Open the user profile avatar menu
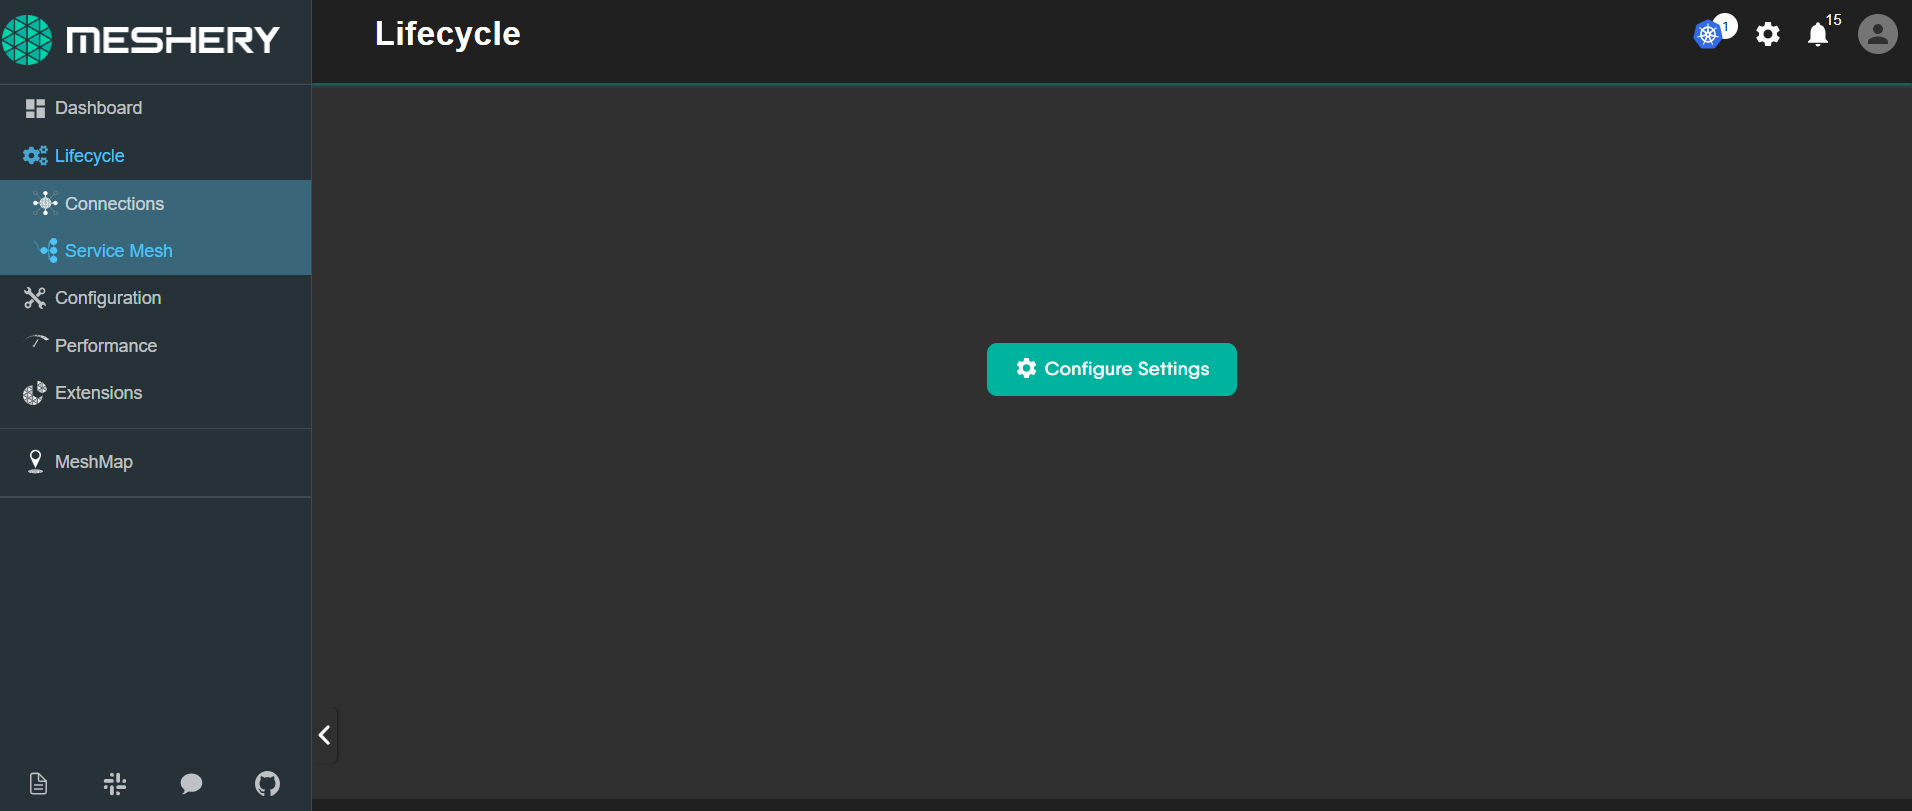 coord(1878,34)
